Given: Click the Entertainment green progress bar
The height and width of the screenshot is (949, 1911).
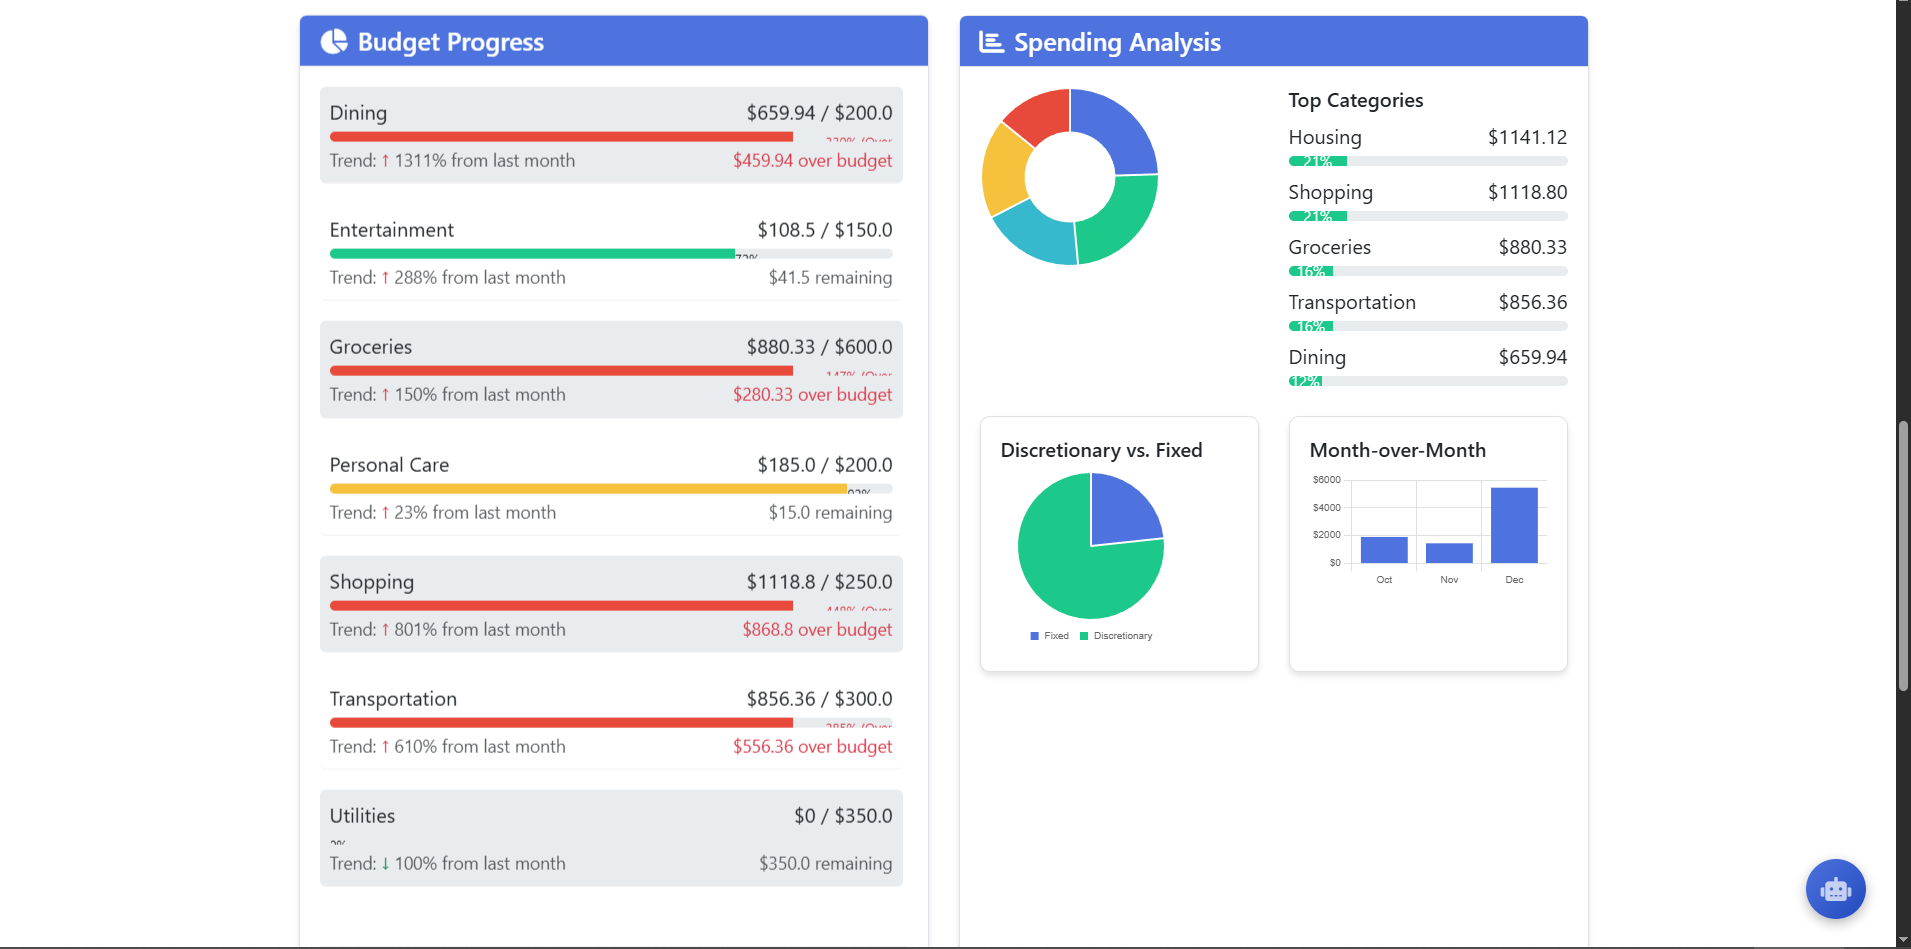Looking at the screenshot, I should pyautogui.click(x=532, y=254).
